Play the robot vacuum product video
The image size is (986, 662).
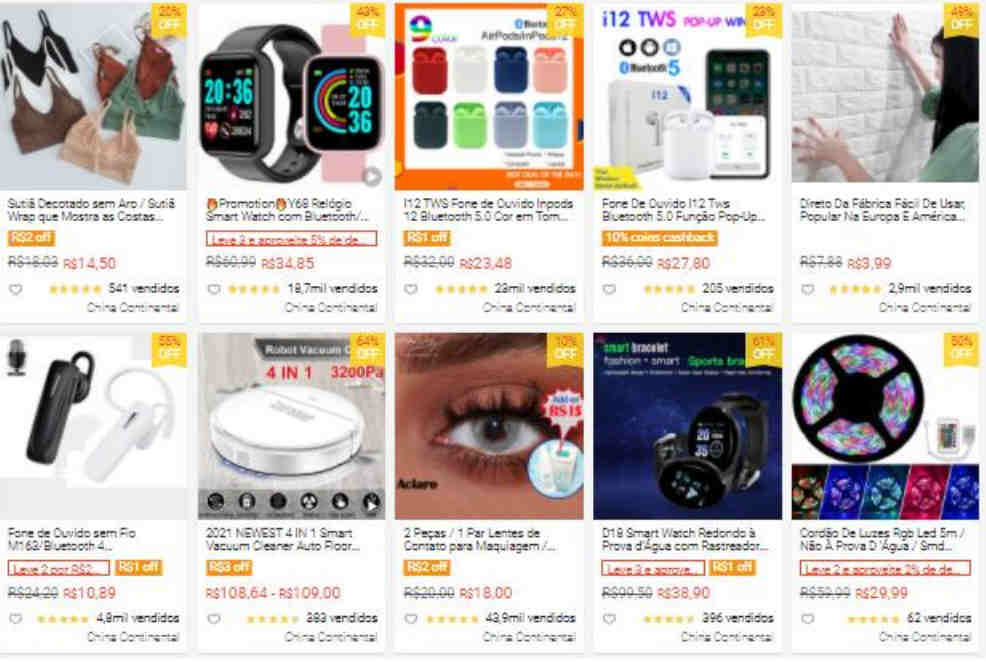(x=372, y=505)
